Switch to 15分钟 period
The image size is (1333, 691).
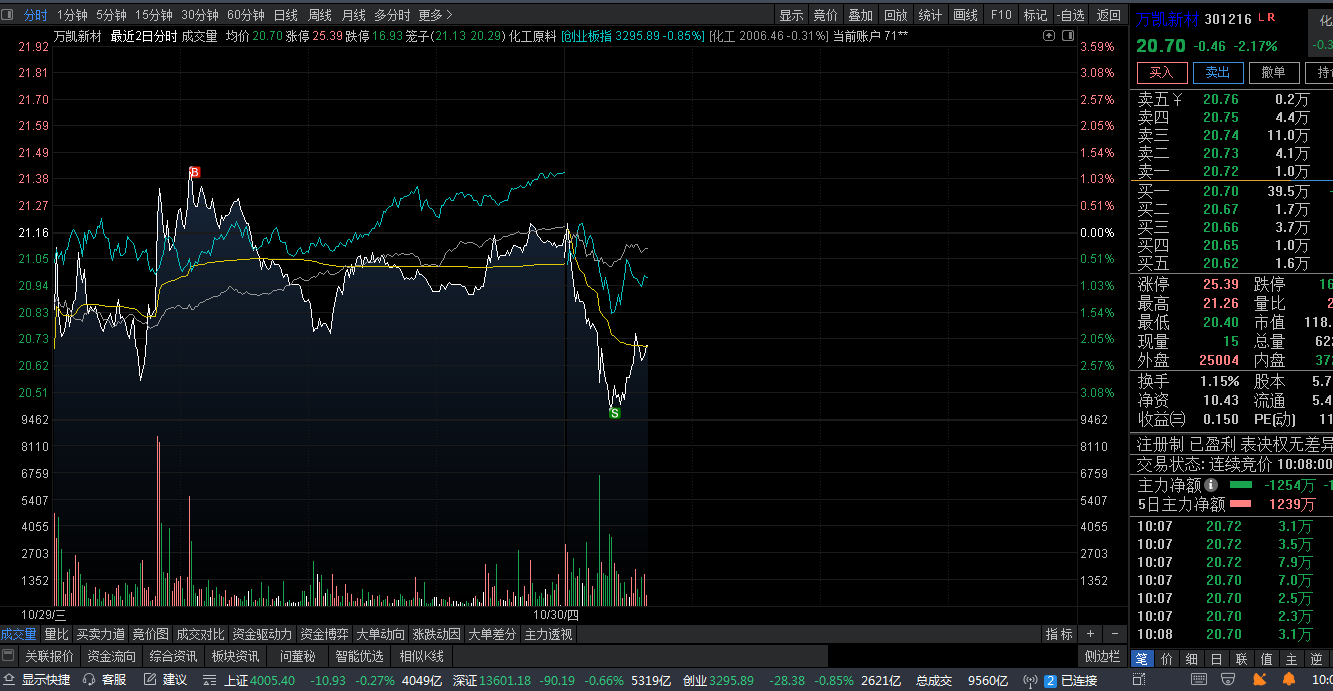pos(154,15)
